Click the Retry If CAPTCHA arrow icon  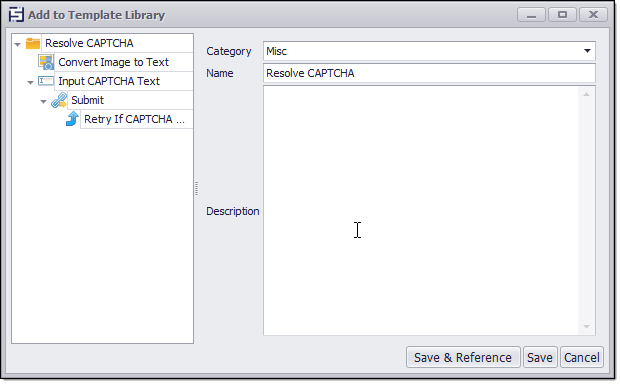click(72, 119)
